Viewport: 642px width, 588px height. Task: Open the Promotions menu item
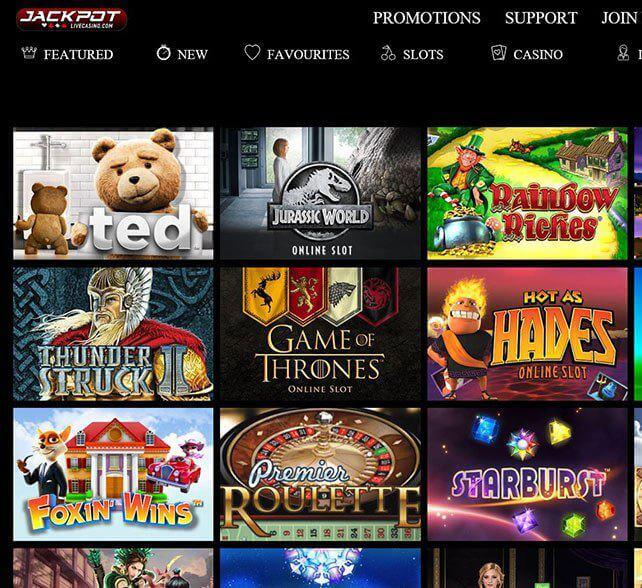[x=427, y=18]
